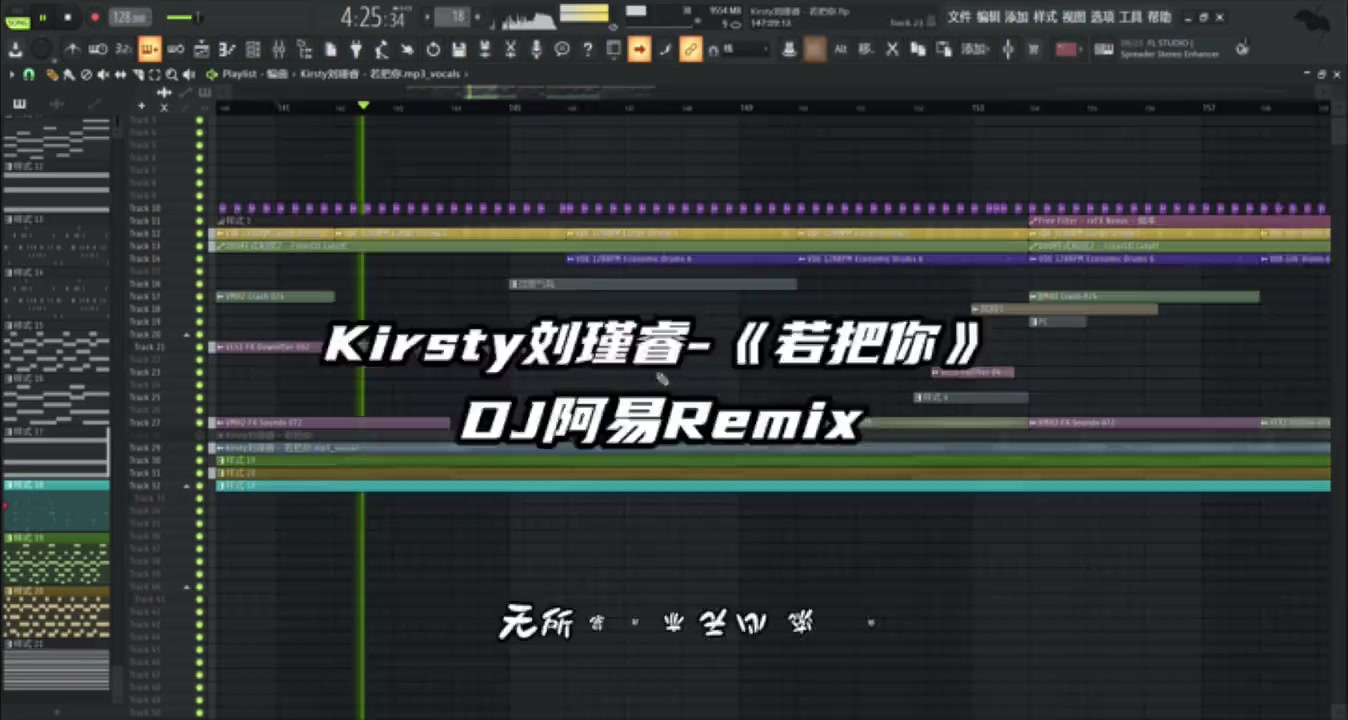Open the 编辑 menu
Screen dimensions: 1348x720
pyautogui.click(x=988, y=17)
